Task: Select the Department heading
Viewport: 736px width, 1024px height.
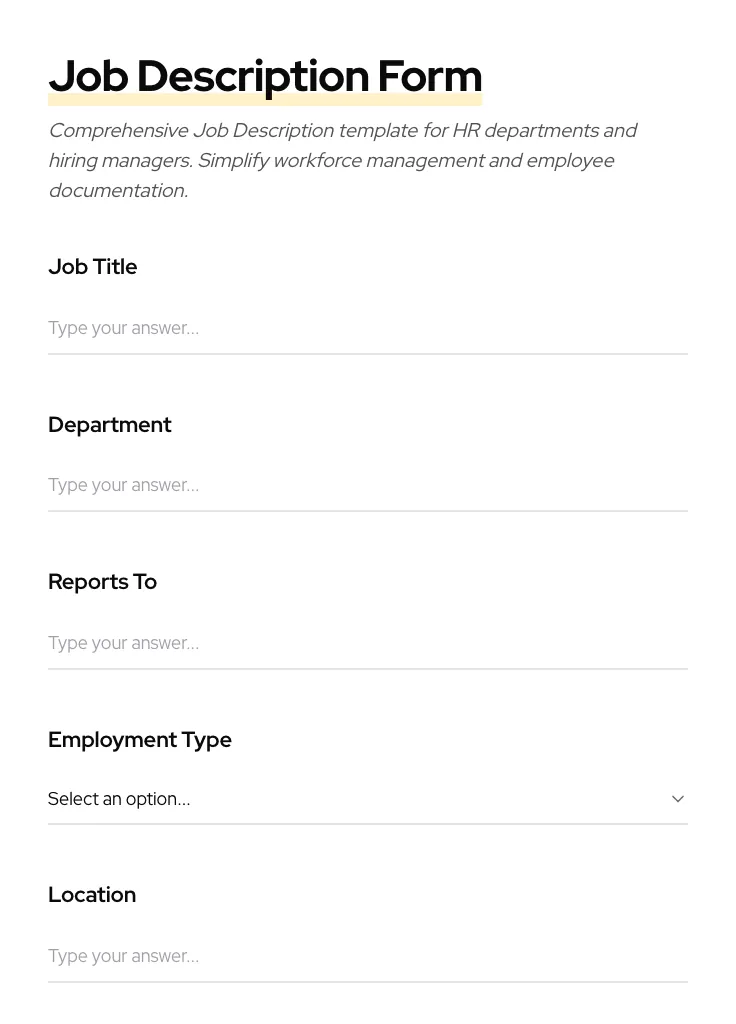Action: tap(110, 425)
